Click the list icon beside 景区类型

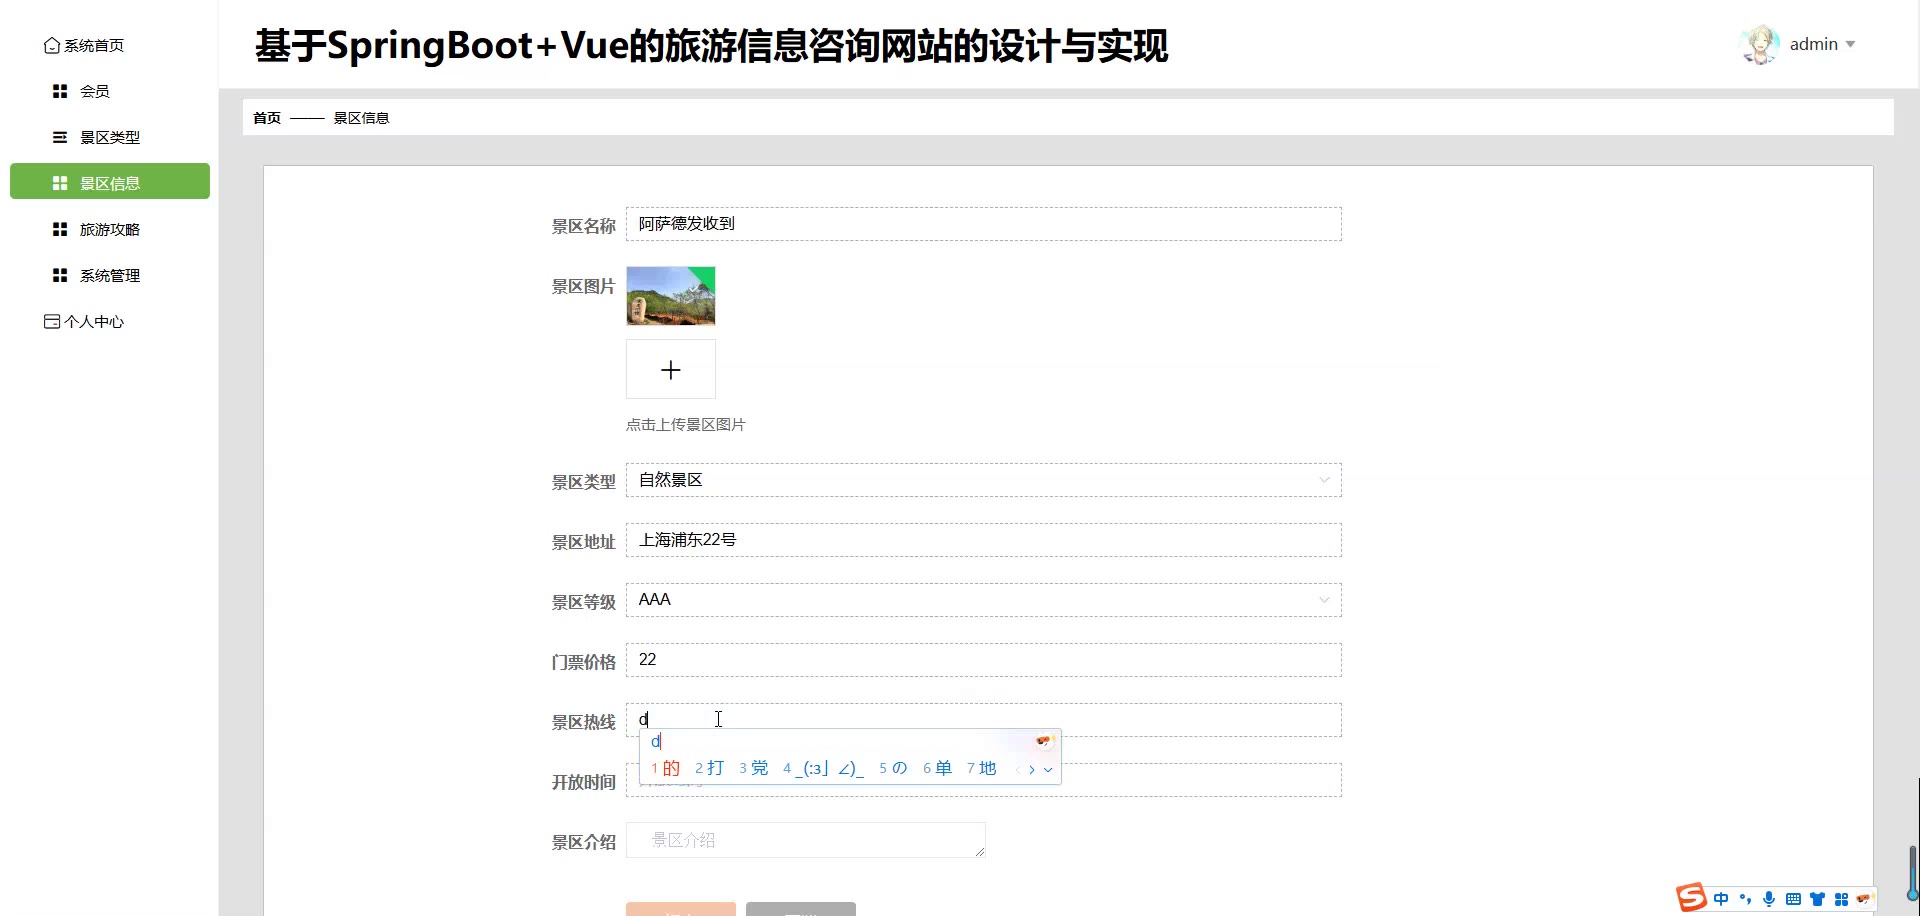click(60, 137)
